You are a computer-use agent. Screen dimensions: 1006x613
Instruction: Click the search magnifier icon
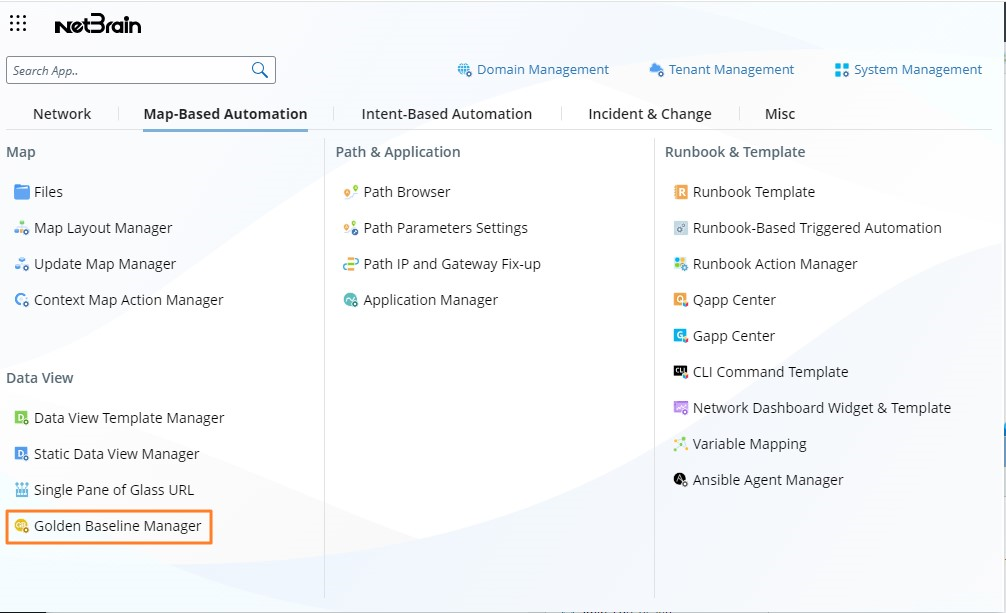pyautogui.click(x=260, y=70)
